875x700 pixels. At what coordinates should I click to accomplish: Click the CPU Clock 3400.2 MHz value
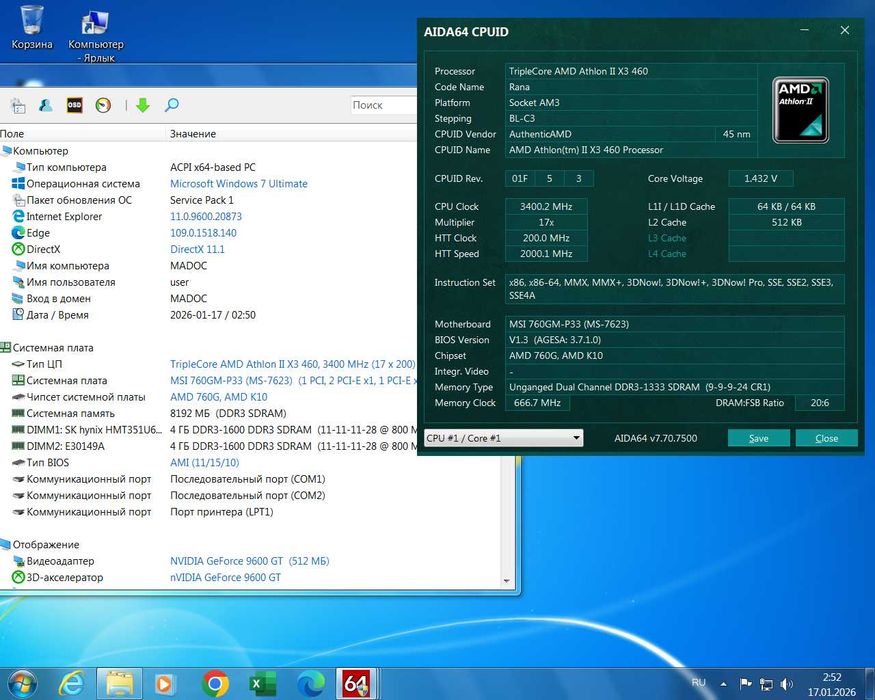(546, 207)
